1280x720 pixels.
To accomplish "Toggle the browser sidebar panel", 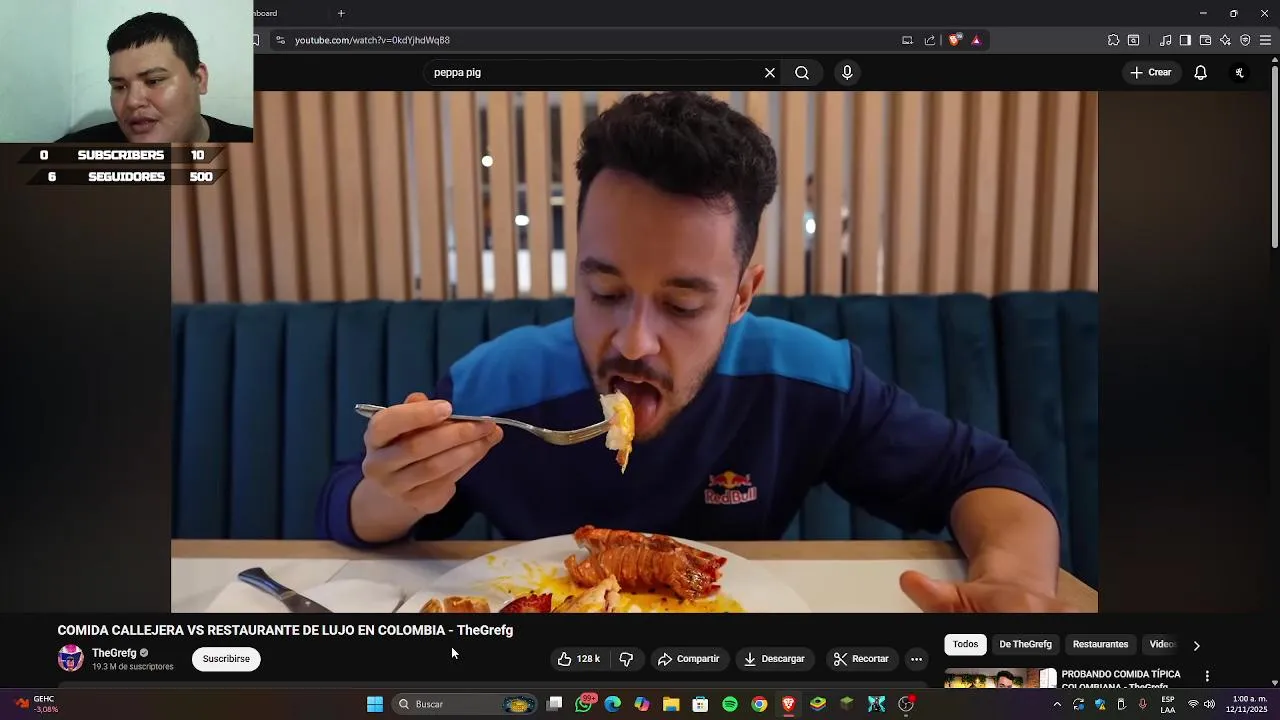I will click(1185, 40).
